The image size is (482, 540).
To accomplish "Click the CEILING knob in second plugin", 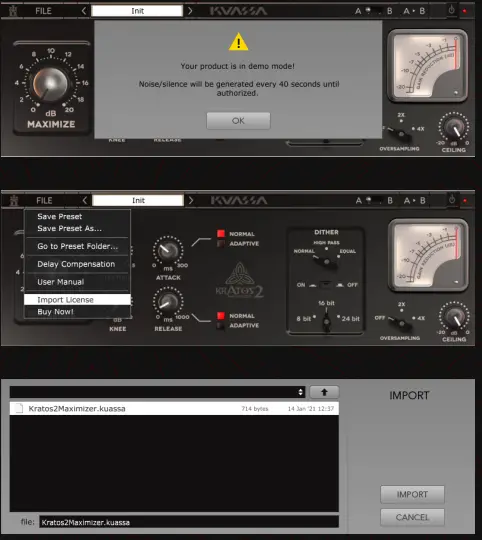I will [454, 317].
